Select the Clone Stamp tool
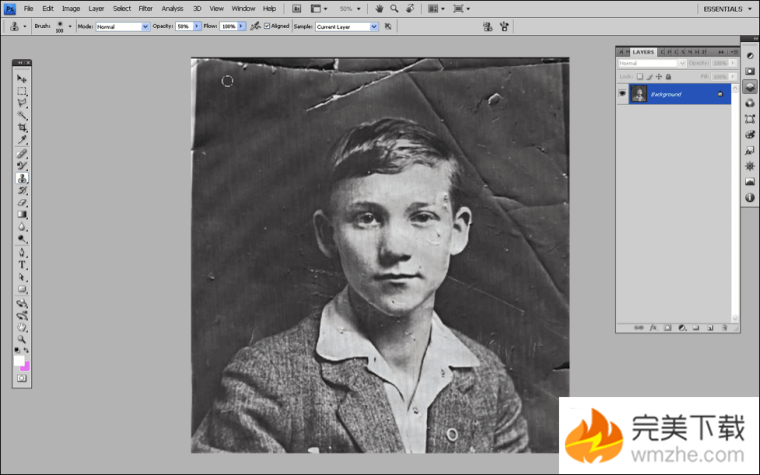 (22, 177)
